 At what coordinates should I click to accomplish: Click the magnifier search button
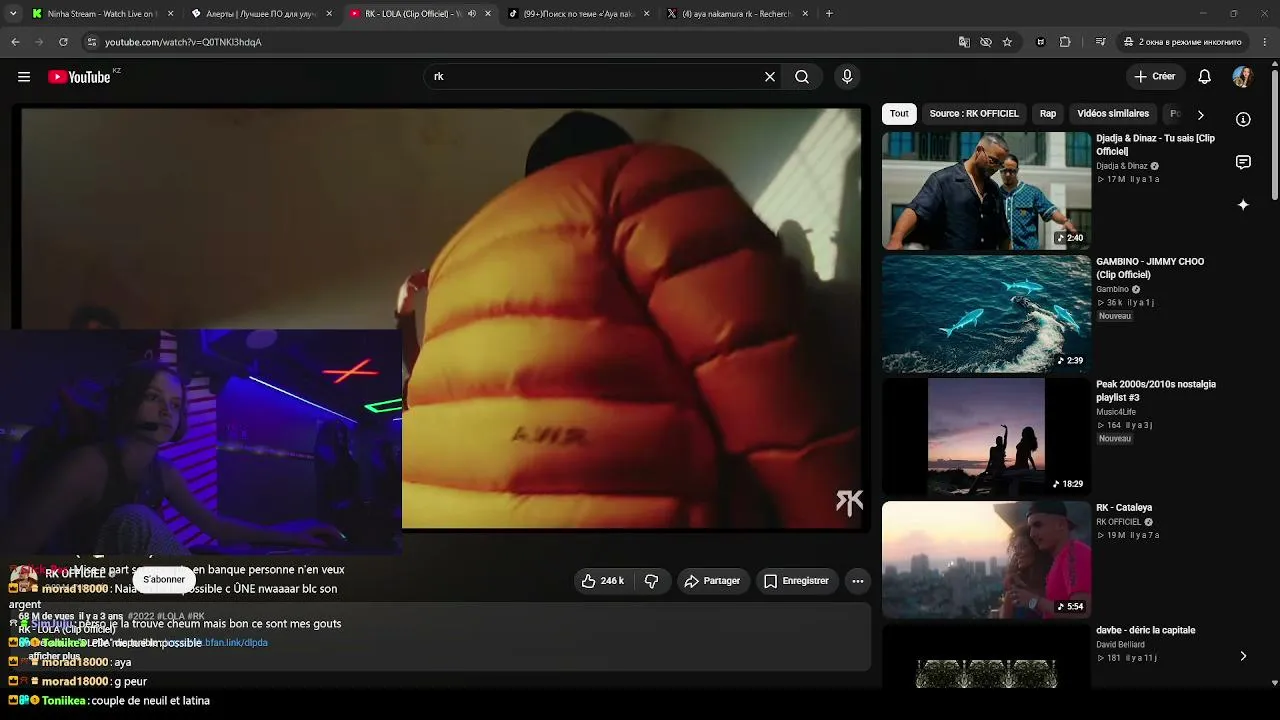[x=802, y=77]
